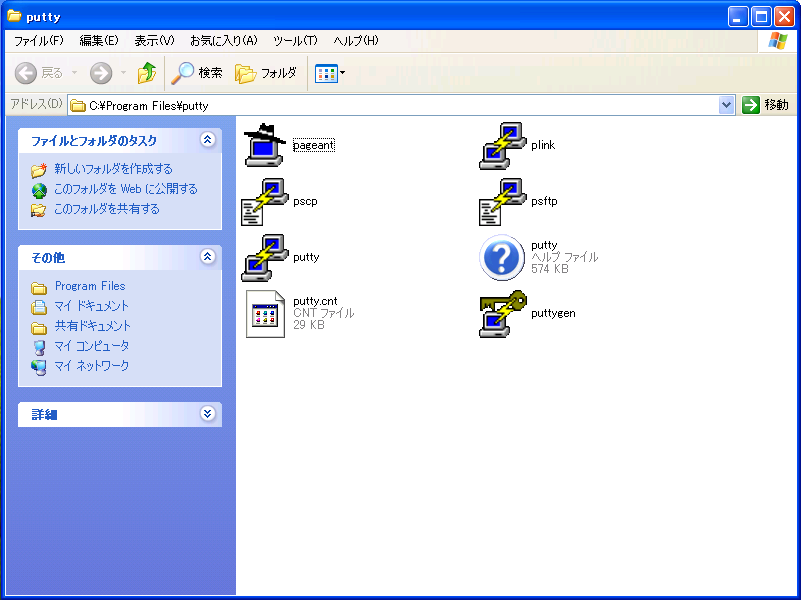This screenshot has width=801, height=600.
Task: Go to Program Files link
Action: (90, 286)
